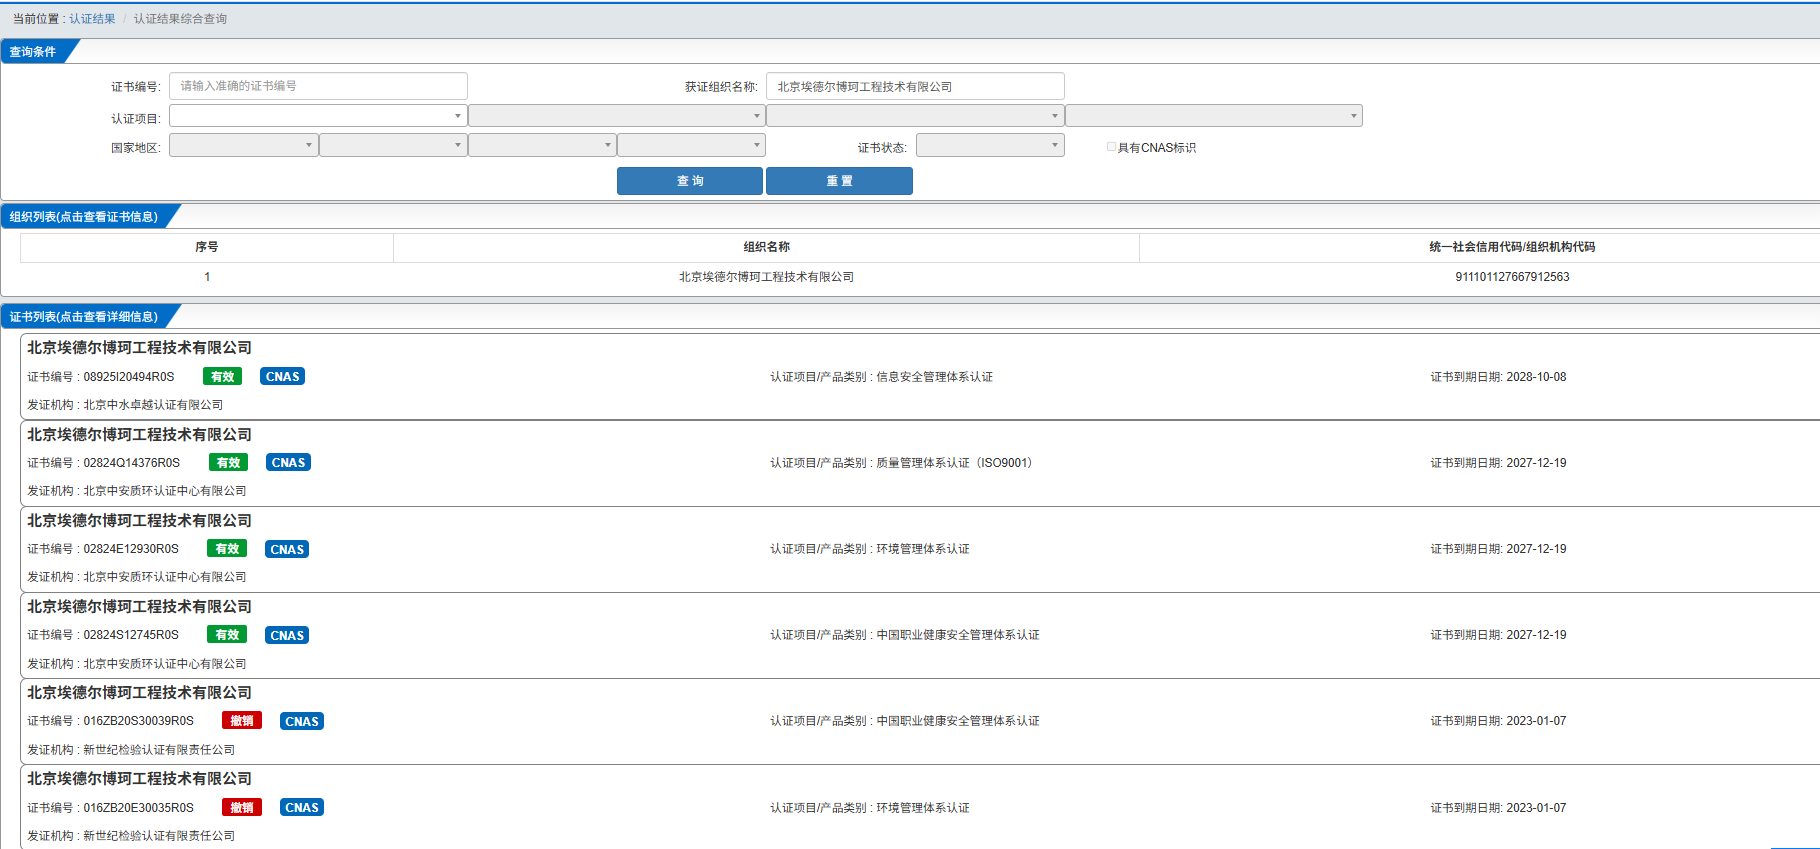Select the 组织列表 section tab
1820x849 pixels.
click(84, 217)
